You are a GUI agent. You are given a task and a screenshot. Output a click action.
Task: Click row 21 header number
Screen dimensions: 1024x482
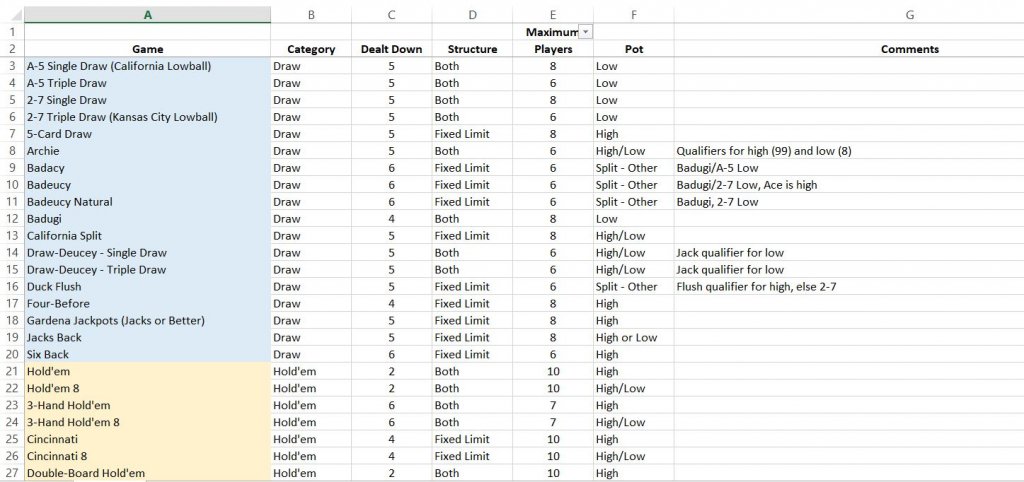tap(11, 371)
